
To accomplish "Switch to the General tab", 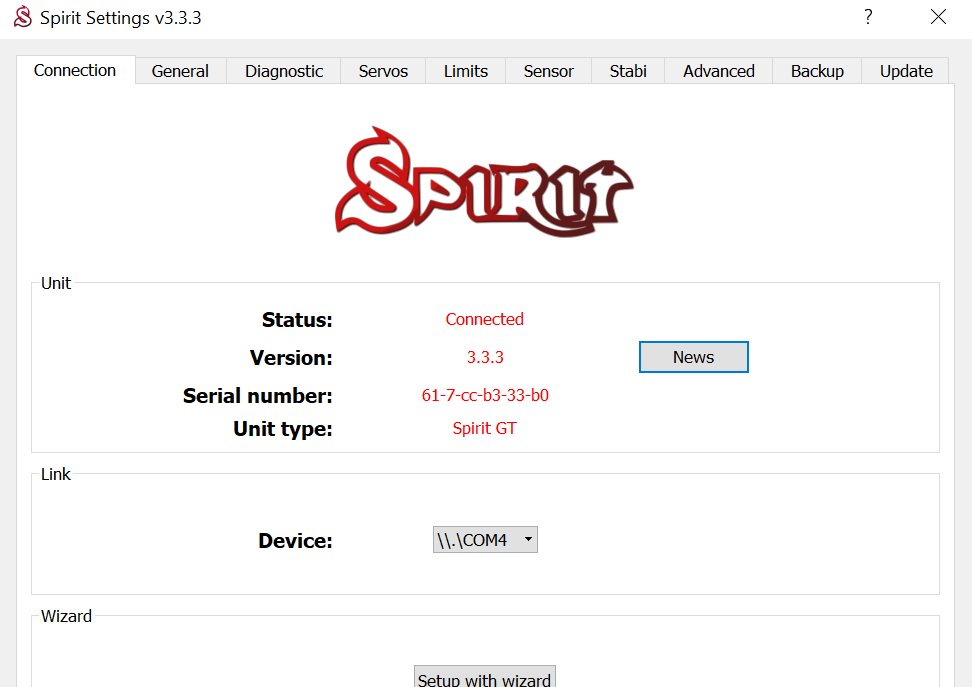I will pyautogui.click(x=180, y=71).
